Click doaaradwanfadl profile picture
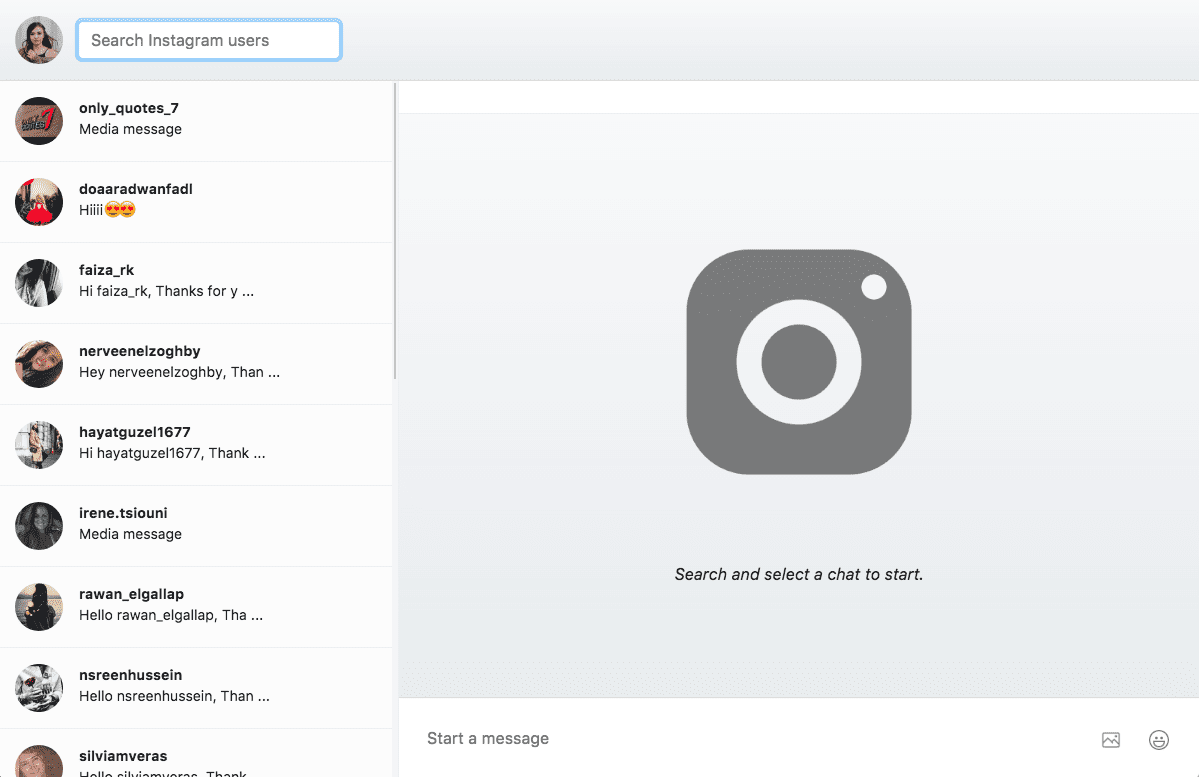The height and width of the screenshot is (777, 1199). click(39, 202)
